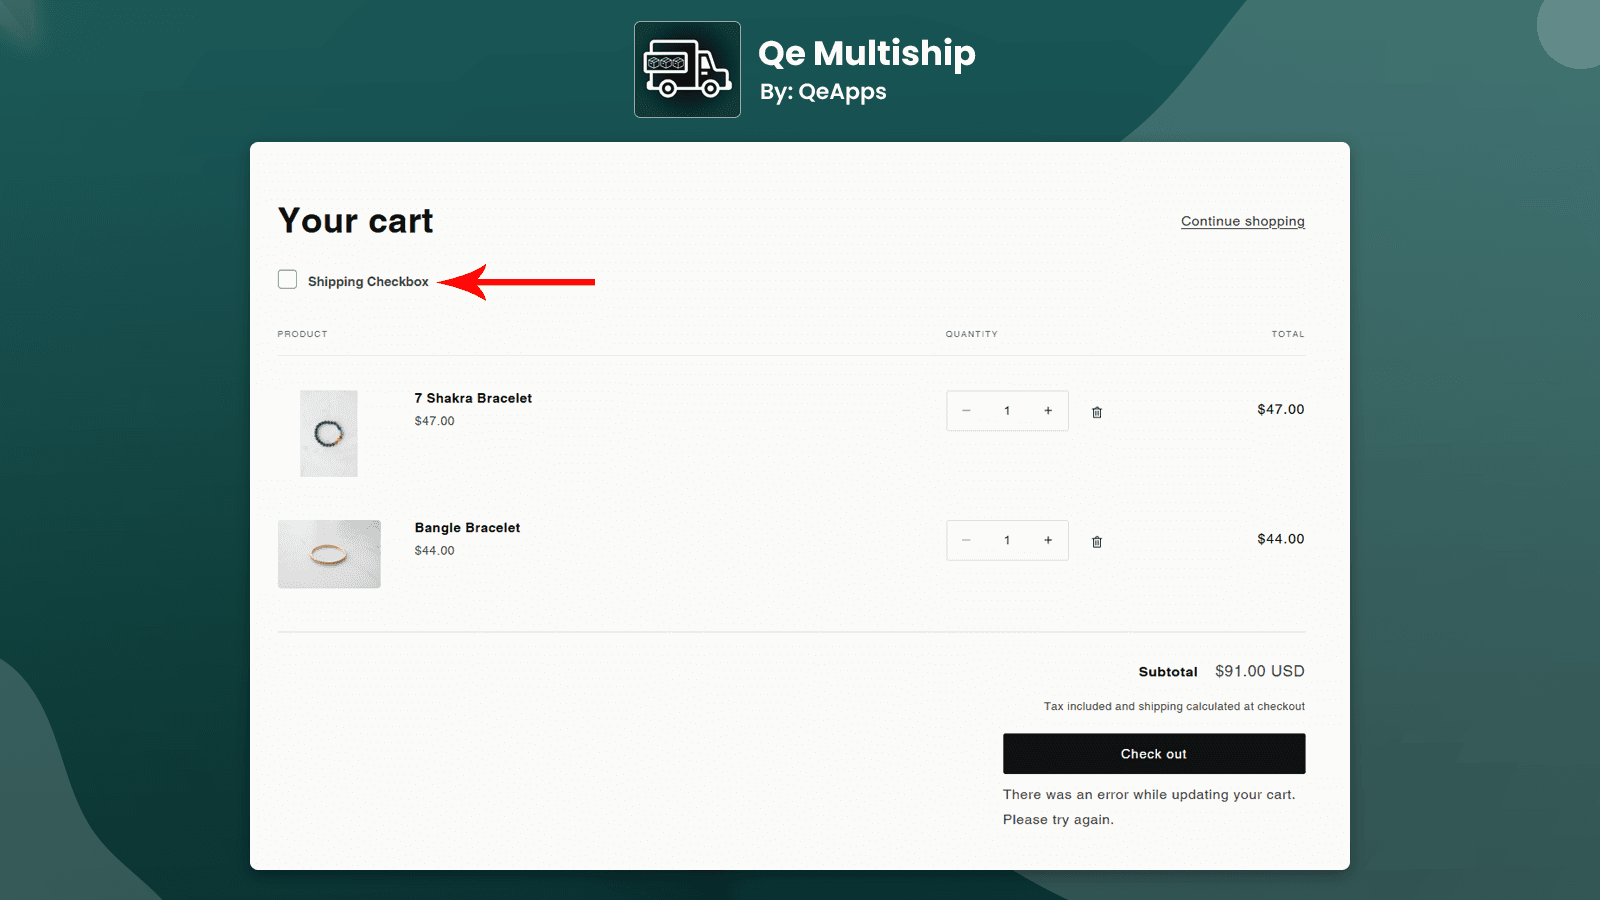The width and height of the screenshot is (1600, 900).
Task: Click the 7 Shakra Bracelet product name
Action: 472,398
